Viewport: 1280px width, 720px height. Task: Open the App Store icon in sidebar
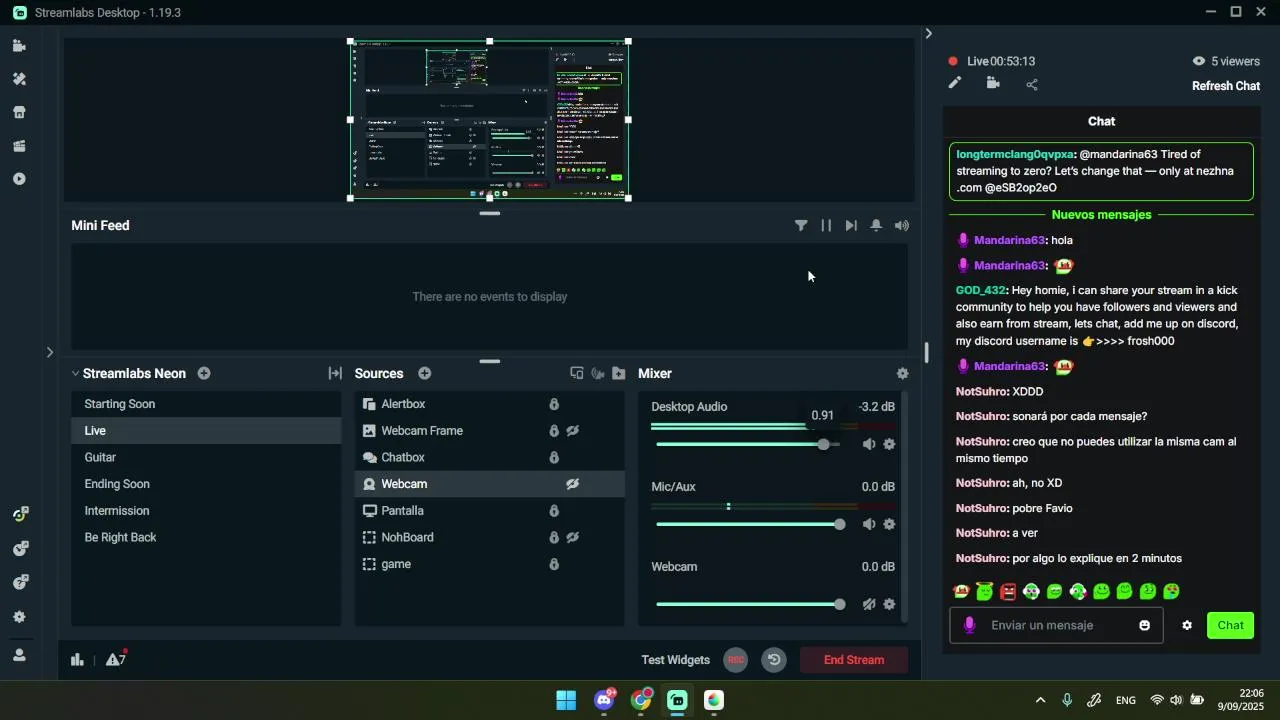tap(19, 112)
